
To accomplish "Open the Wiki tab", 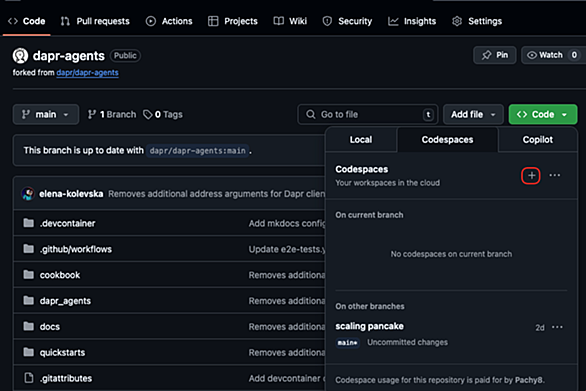I will pos(290,21).
